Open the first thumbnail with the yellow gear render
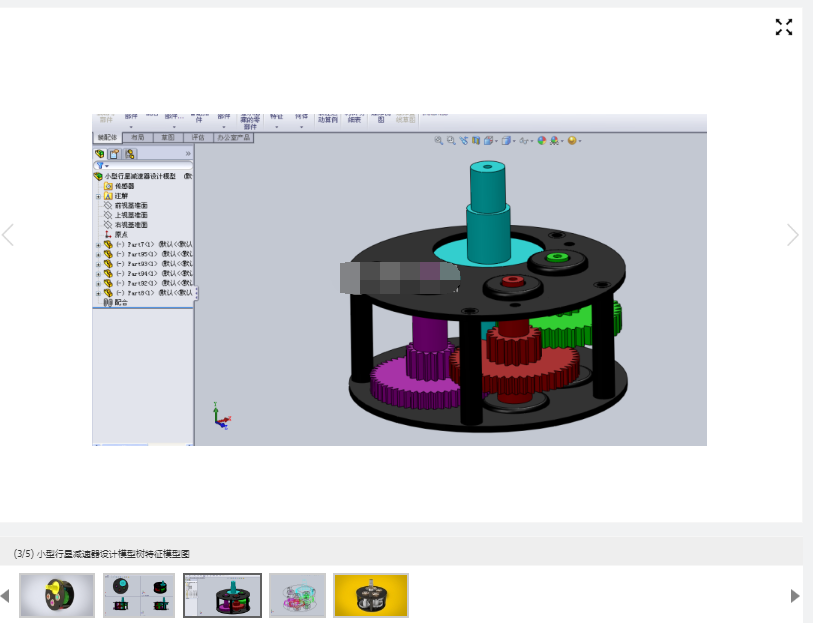The height and width of the screenshot is (623, 813). click(x=57, y=596)
